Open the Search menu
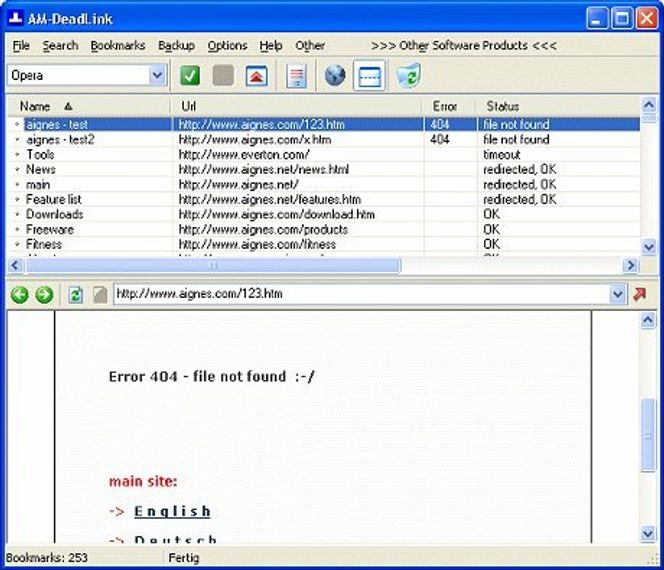 tap(60, 45)
